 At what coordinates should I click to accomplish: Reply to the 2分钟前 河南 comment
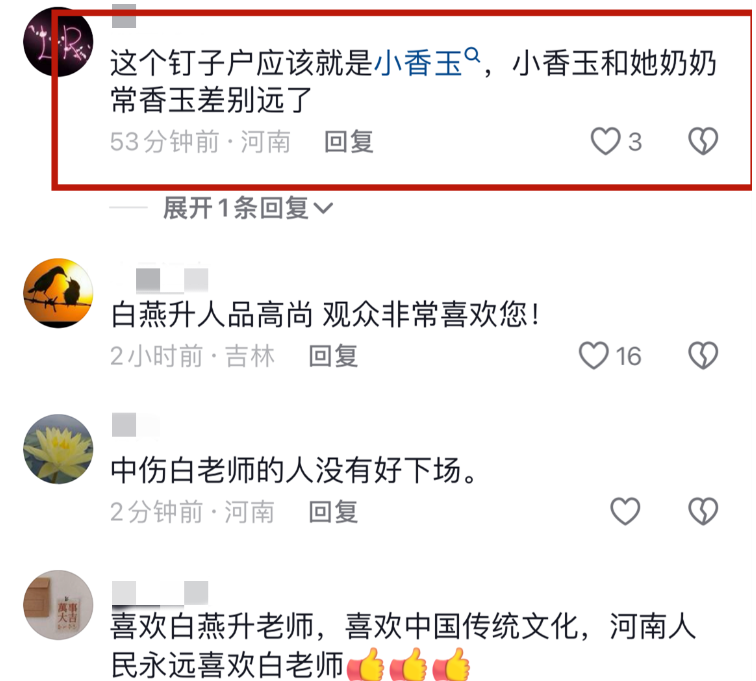click(334, 512)
